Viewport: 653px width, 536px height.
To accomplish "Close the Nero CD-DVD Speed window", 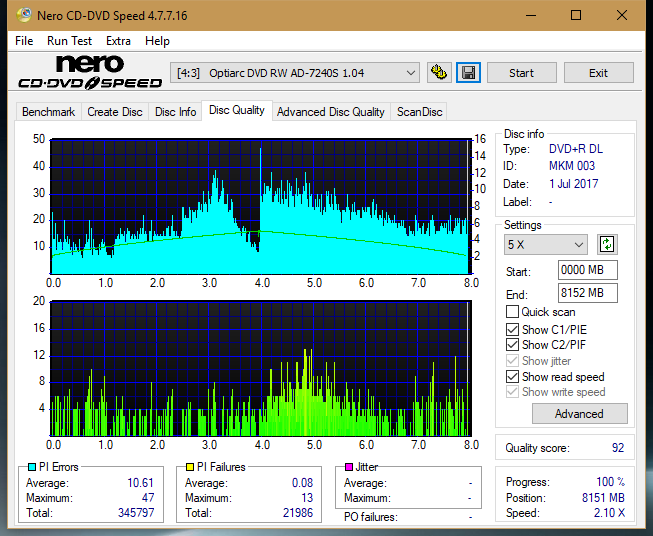I will (x=622, y=15).
